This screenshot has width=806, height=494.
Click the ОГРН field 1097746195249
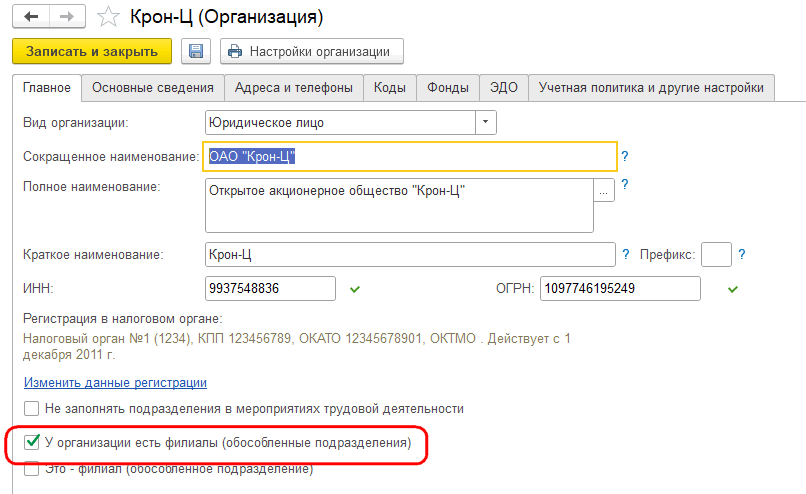coord(620,288)
